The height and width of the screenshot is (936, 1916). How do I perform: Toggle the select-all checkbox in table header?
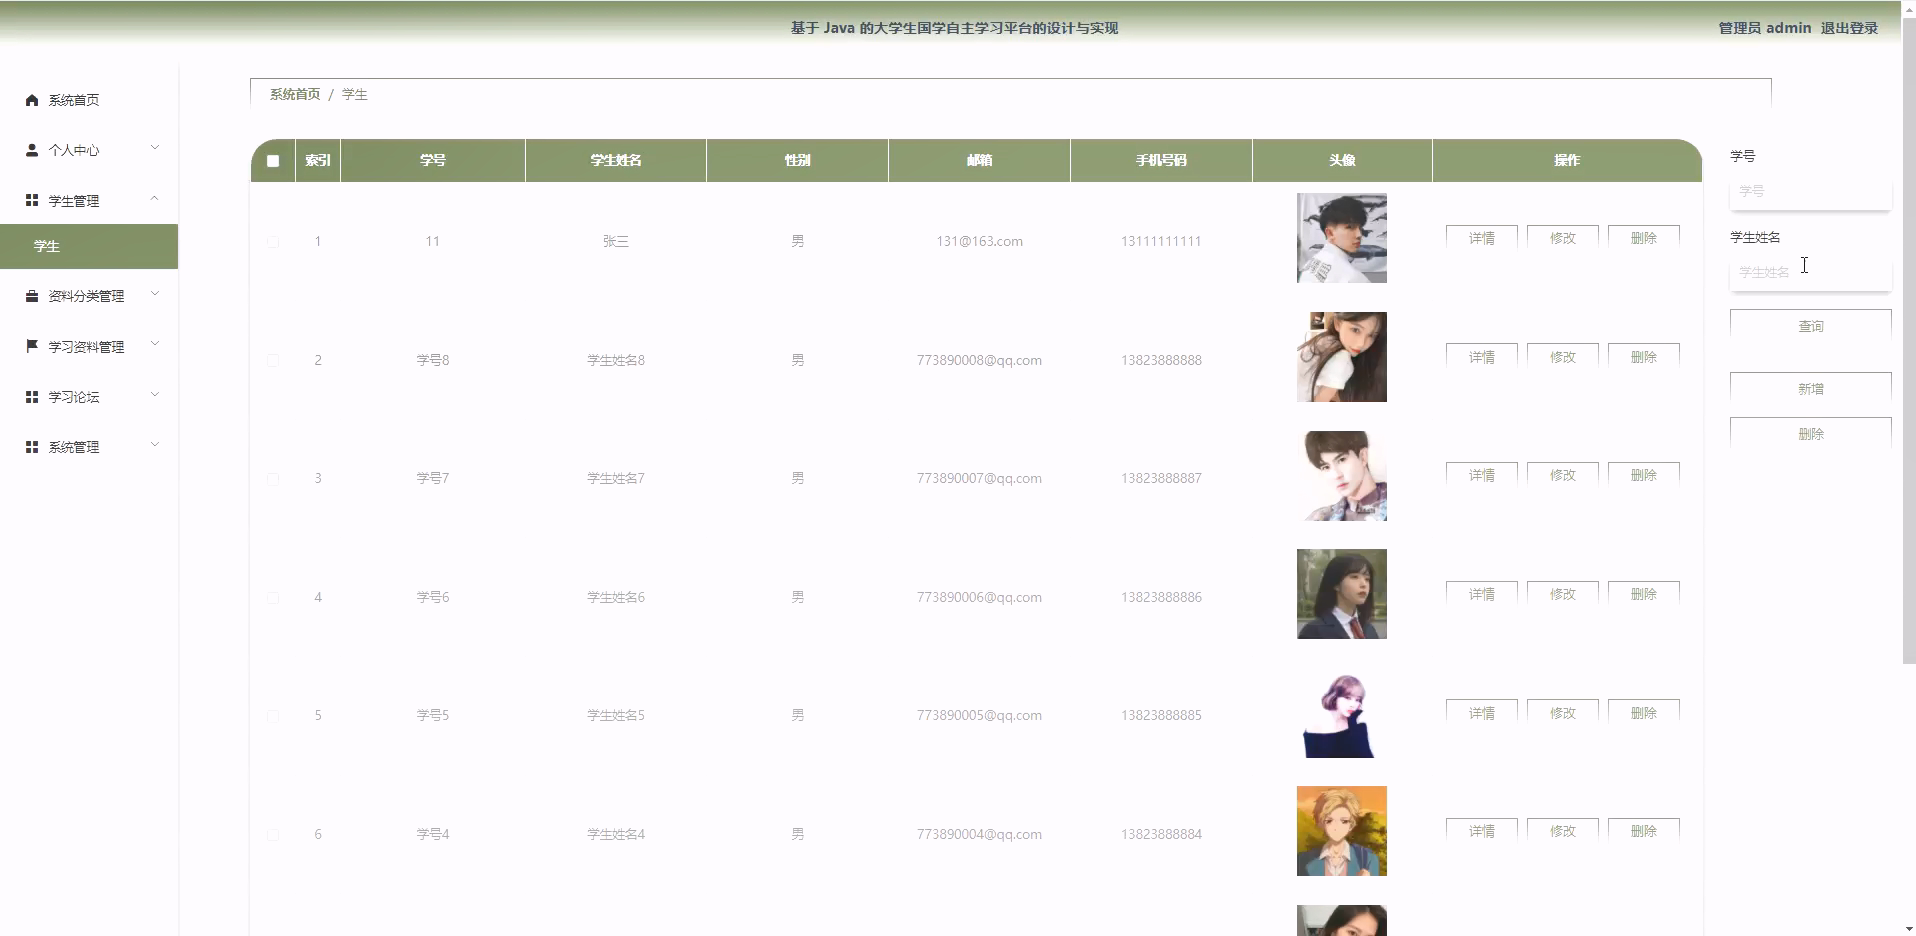(273, 161)
